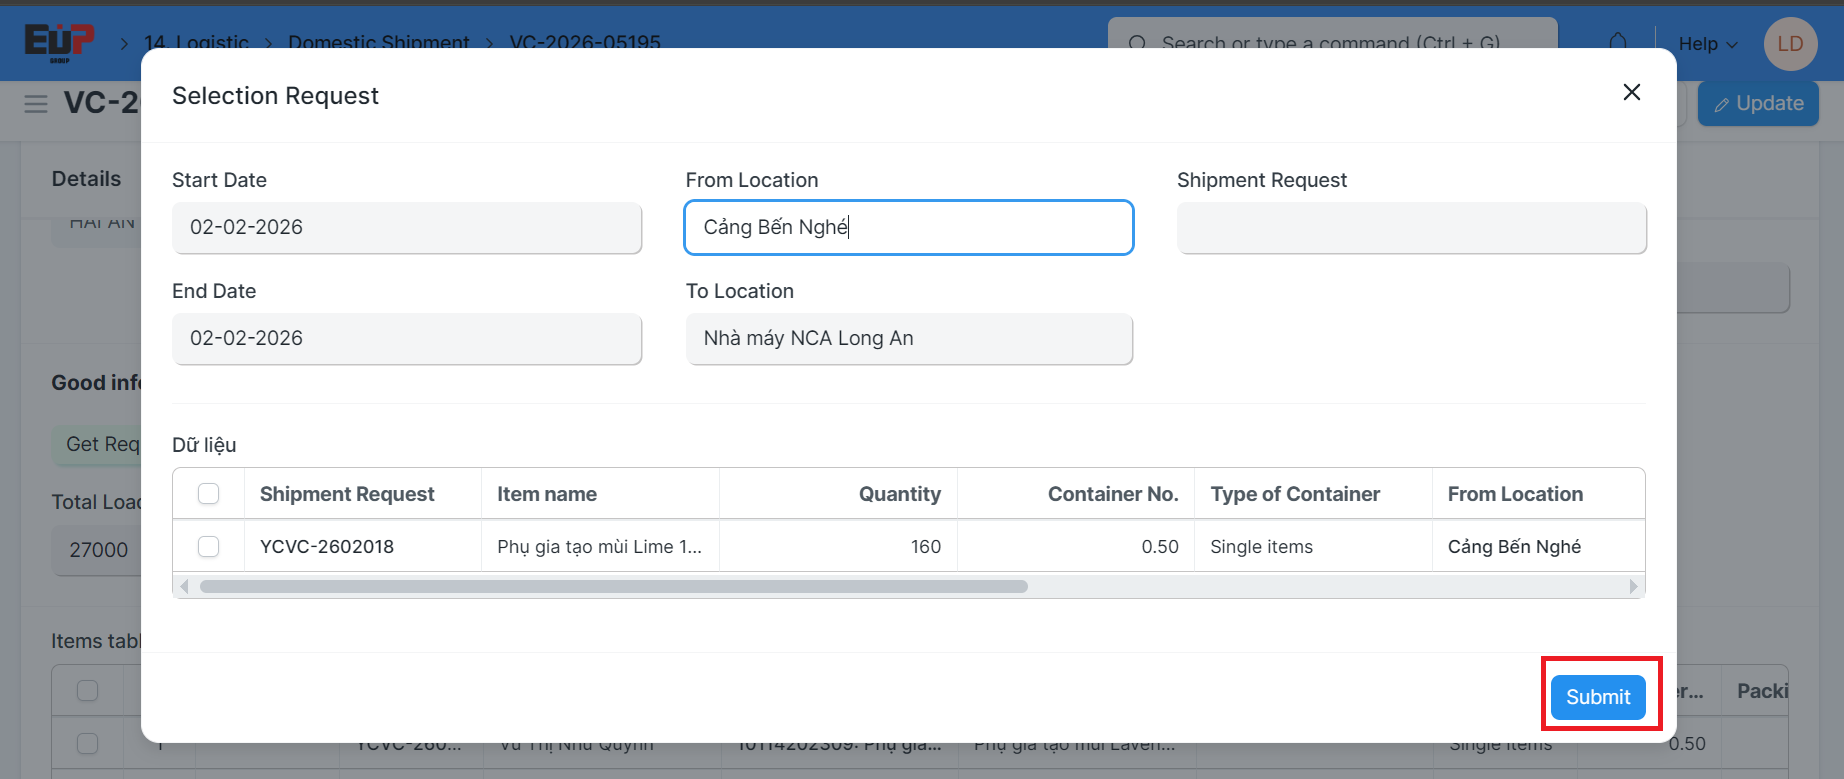The width and height of the screenshot is (1844, 779).
Task: Click the left scroll arrow in table
Action: tap(184, 586)
